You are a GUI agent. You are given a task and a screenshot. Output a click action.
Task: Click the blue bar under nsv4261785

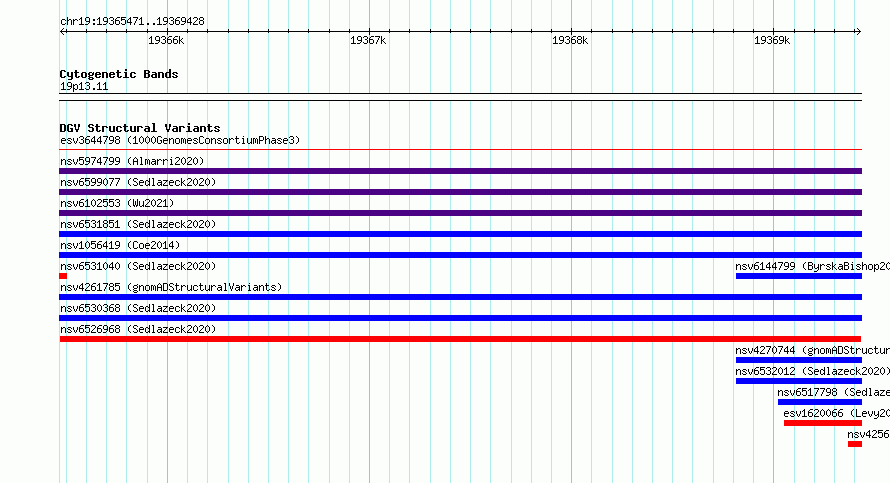click(x=460, y=297)
